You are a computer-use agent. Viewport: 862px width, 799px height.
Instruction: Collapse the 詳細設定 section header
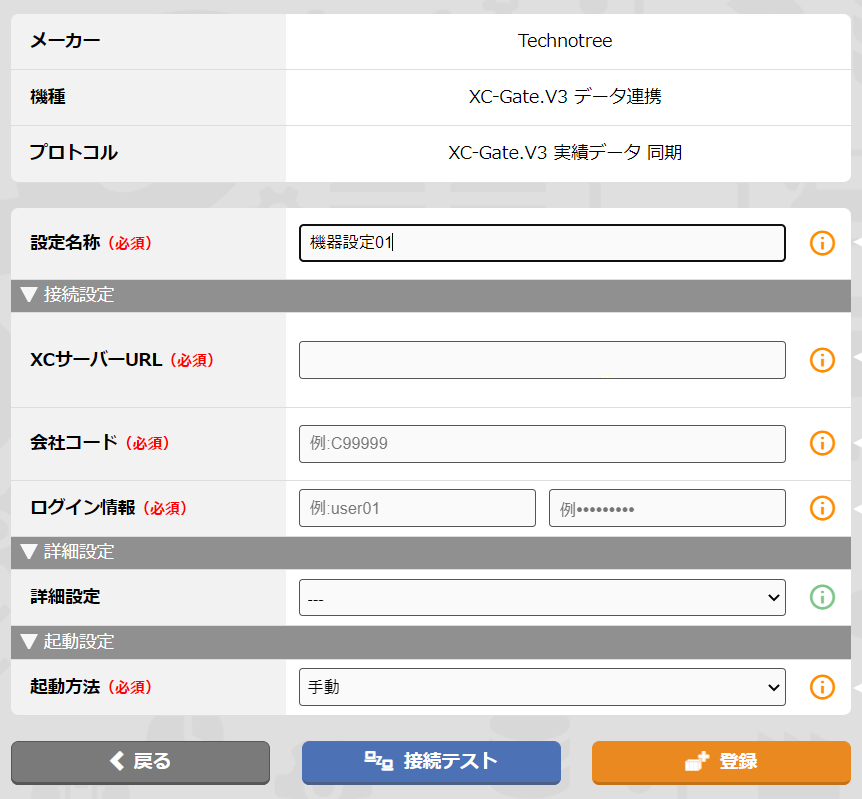coord(431,552)
